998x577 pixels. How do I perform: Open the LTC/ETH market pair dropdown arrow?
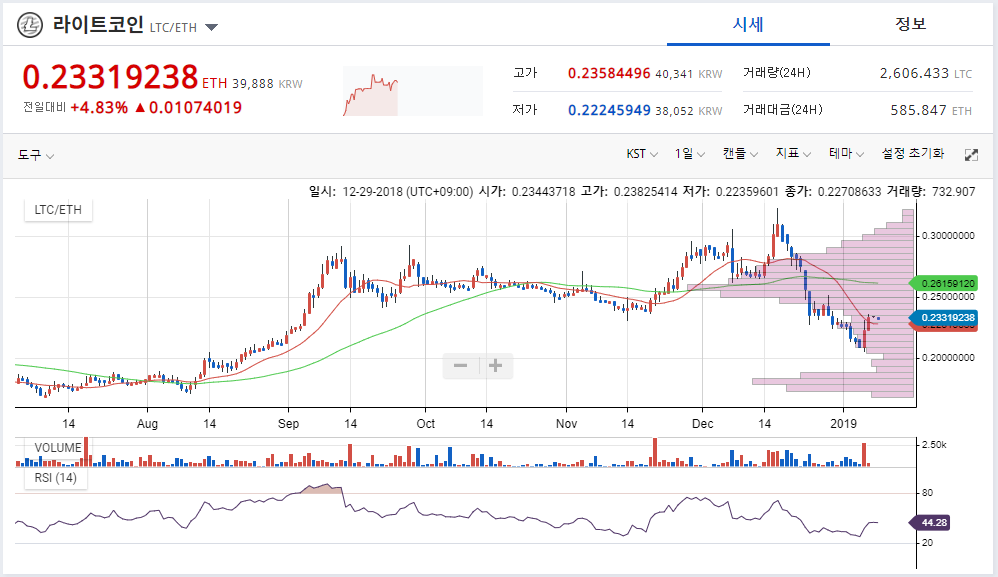click(211, 27)
